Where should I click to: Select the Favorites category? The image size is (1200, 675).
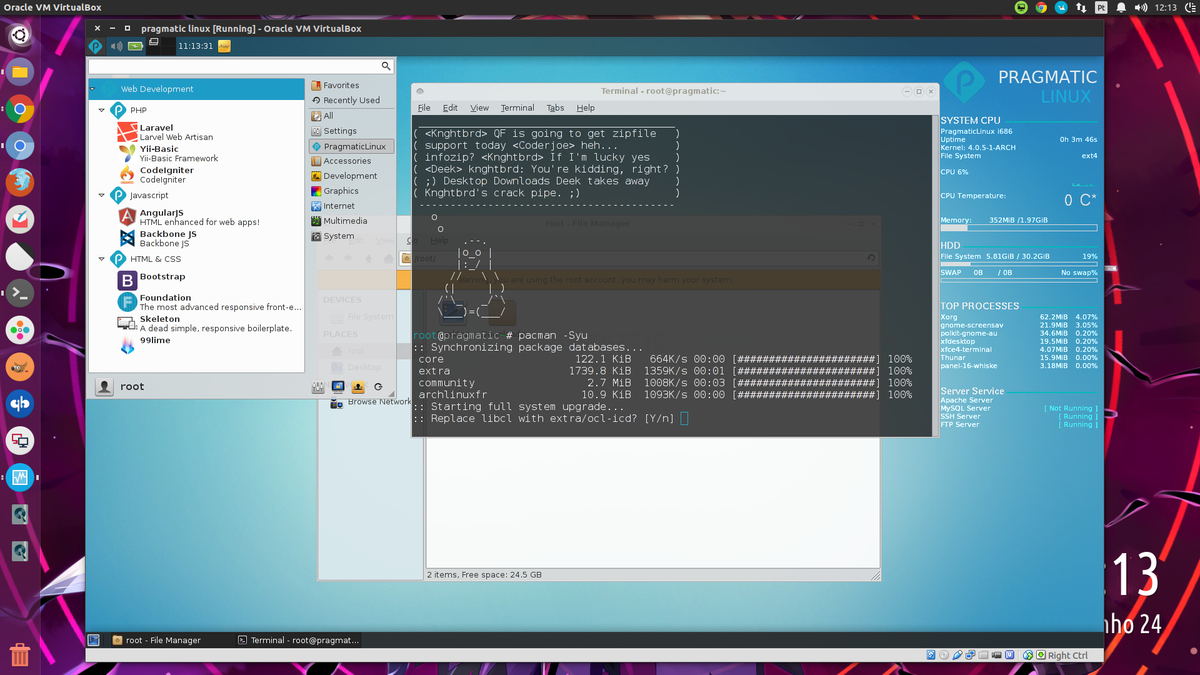(x=351, y=86)
